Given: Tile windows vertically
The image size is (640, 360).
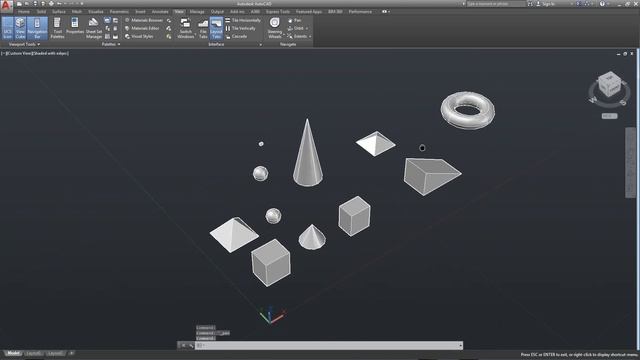Looking at the screenshot, I should pos(240,28).
